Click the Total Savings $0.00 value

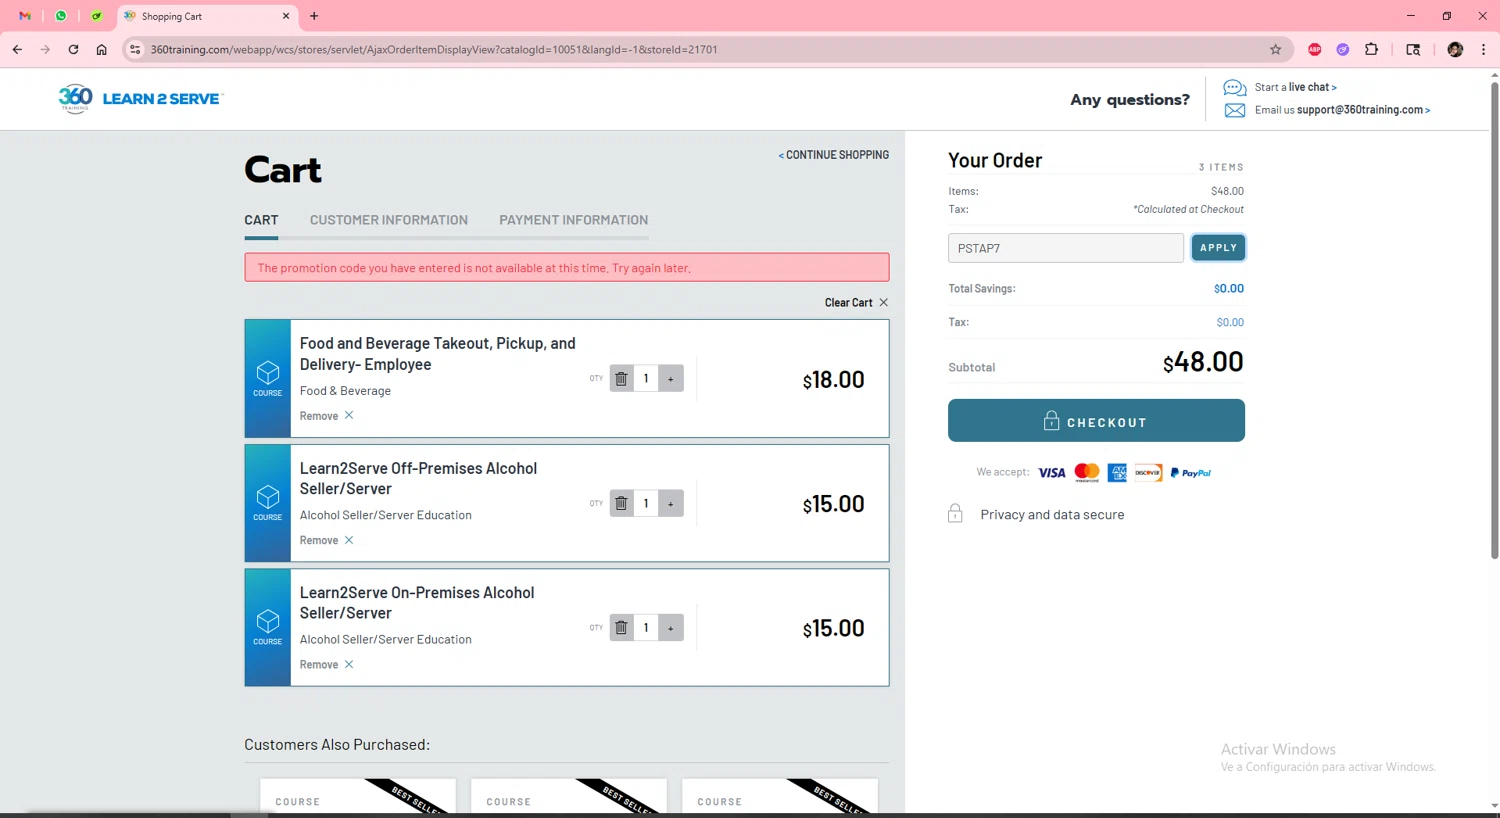[1229, 288]
